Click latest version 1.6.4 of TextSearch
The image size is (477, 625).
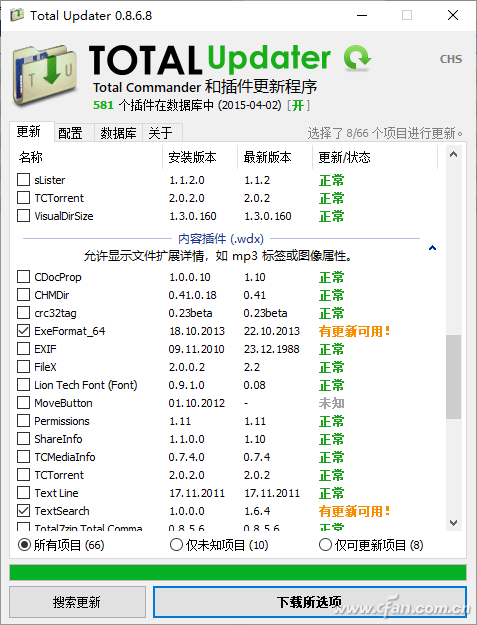click(x=257, y=511)
